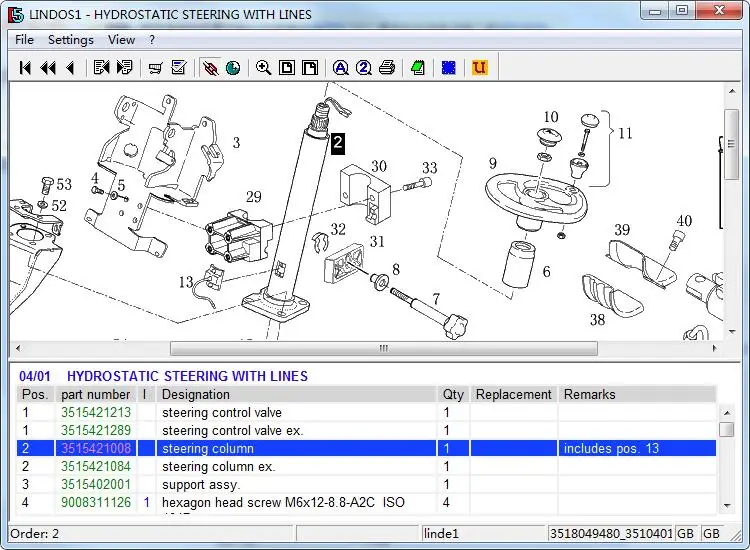Click part number link 9008311126
Screen dimensions: 750x550
click(96, 502)
